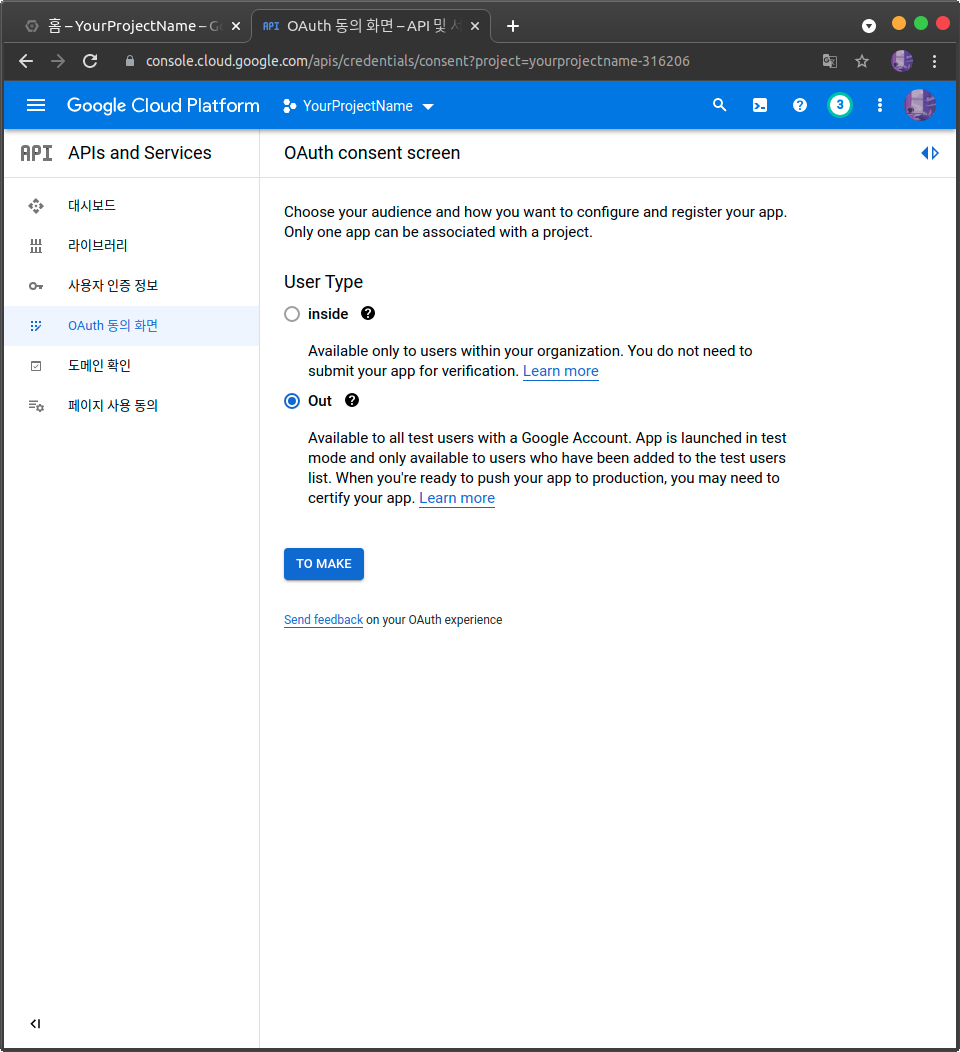Go forward with the browser forward arrow

pos(58,61)
